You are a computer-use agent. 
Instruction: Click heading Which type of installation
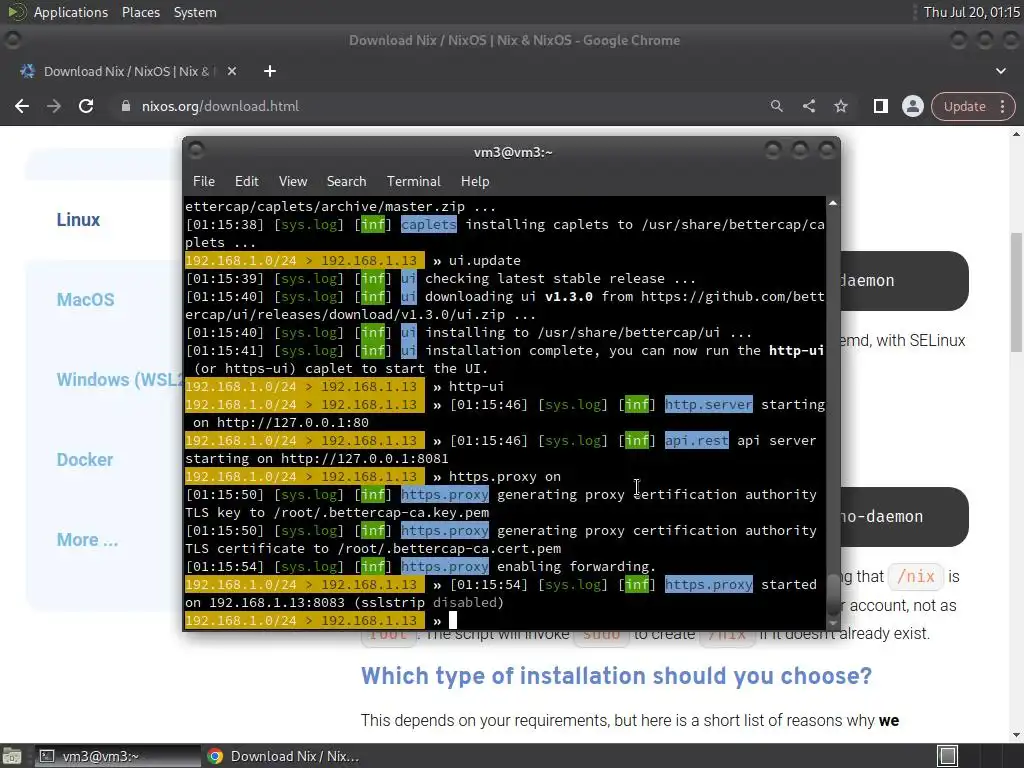click(616, 676)
